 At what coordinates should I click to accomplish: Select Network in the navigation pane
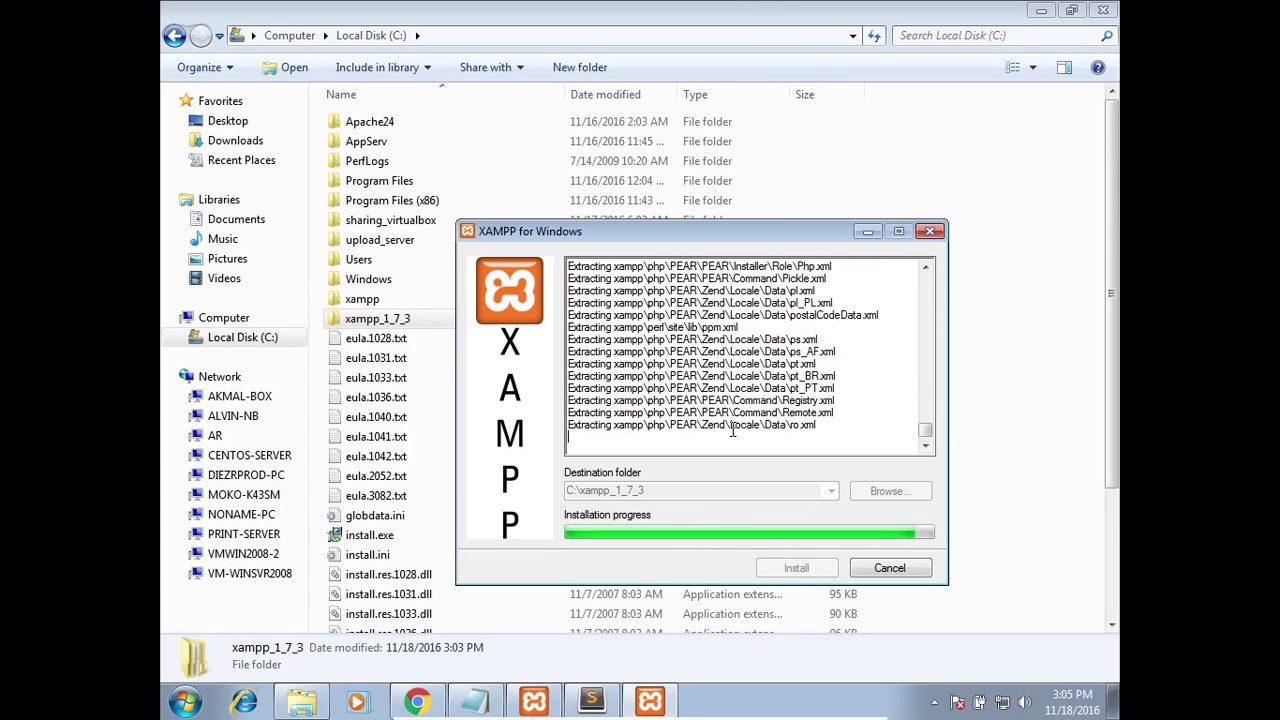coord(219,377)
